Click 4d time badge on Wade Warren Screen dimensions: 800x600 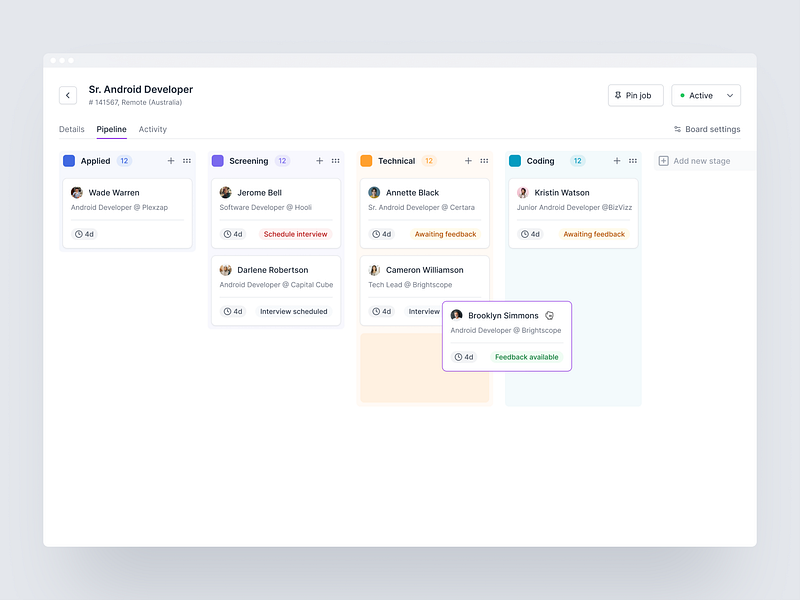84,234
